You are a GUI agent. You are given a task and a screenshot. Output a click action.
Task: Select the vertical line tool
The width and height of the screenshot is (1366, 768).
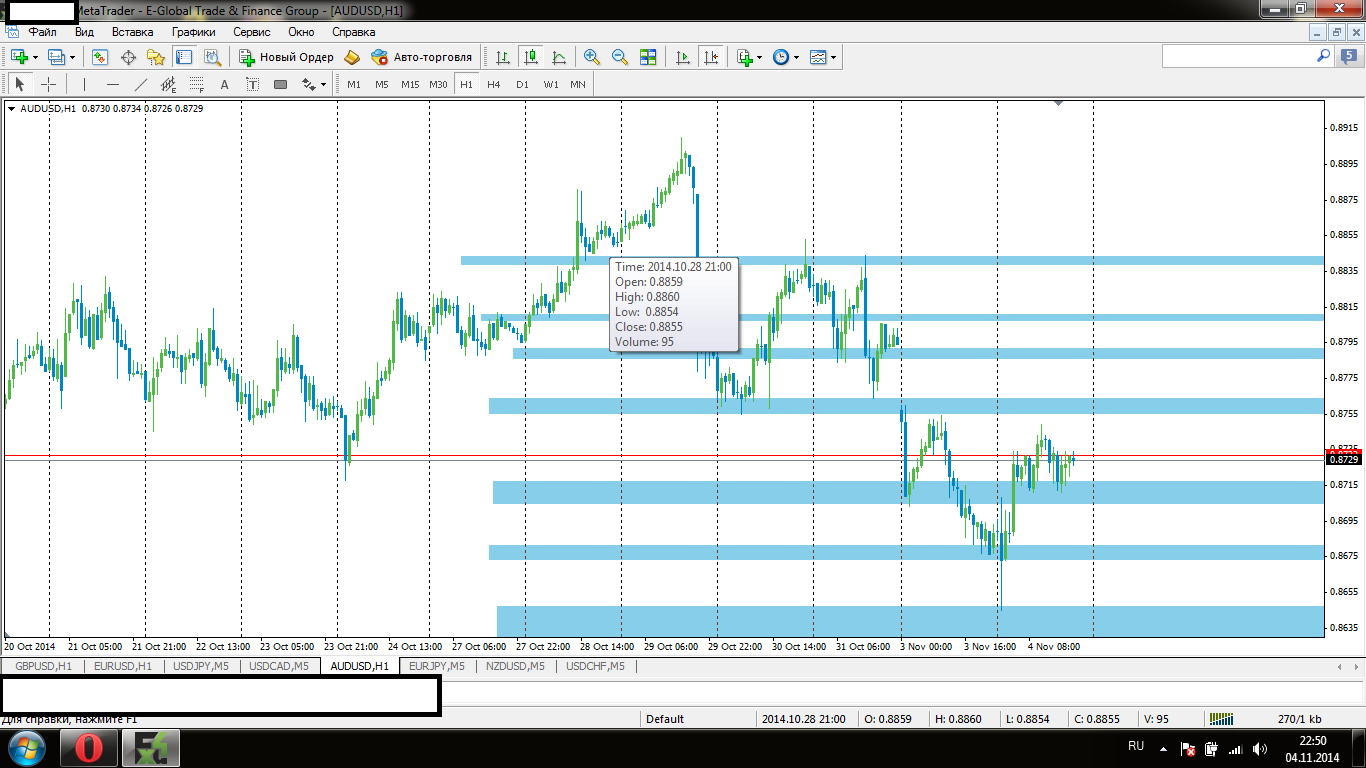point(84,84)
